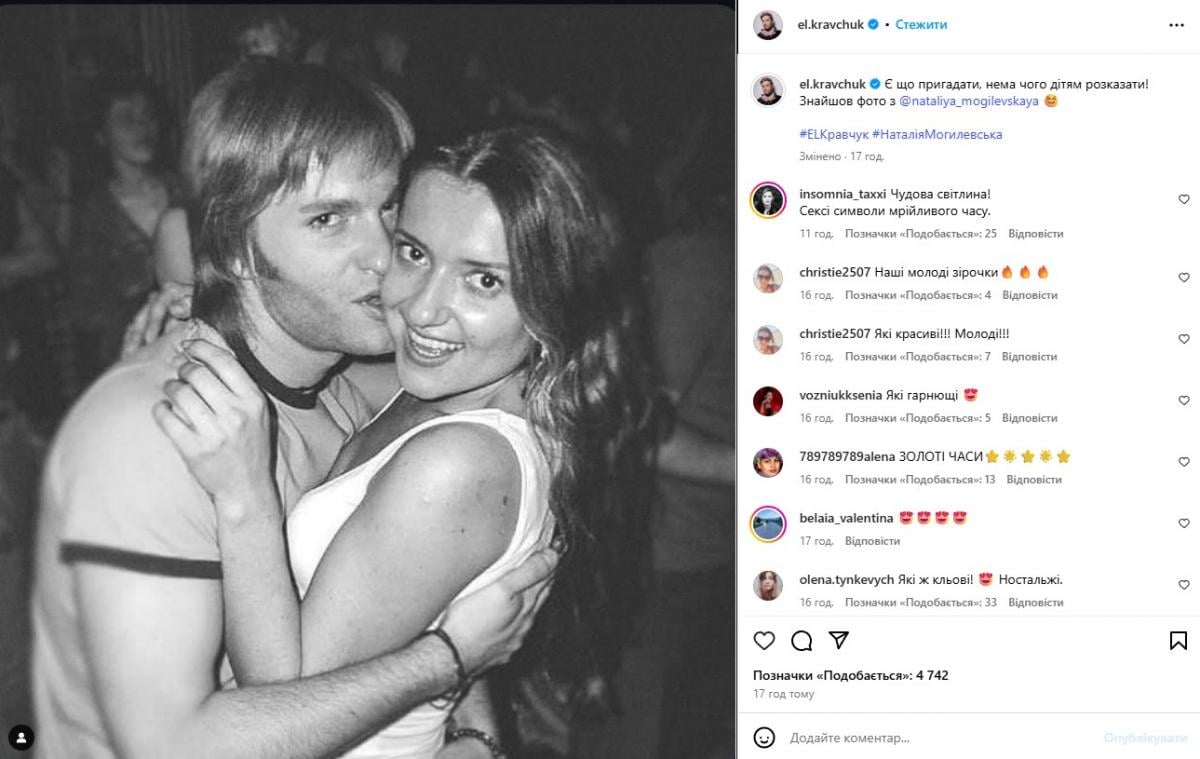Like the olena.tynkevych comment
1200x759 pixels.
(x=1184, y=585)
